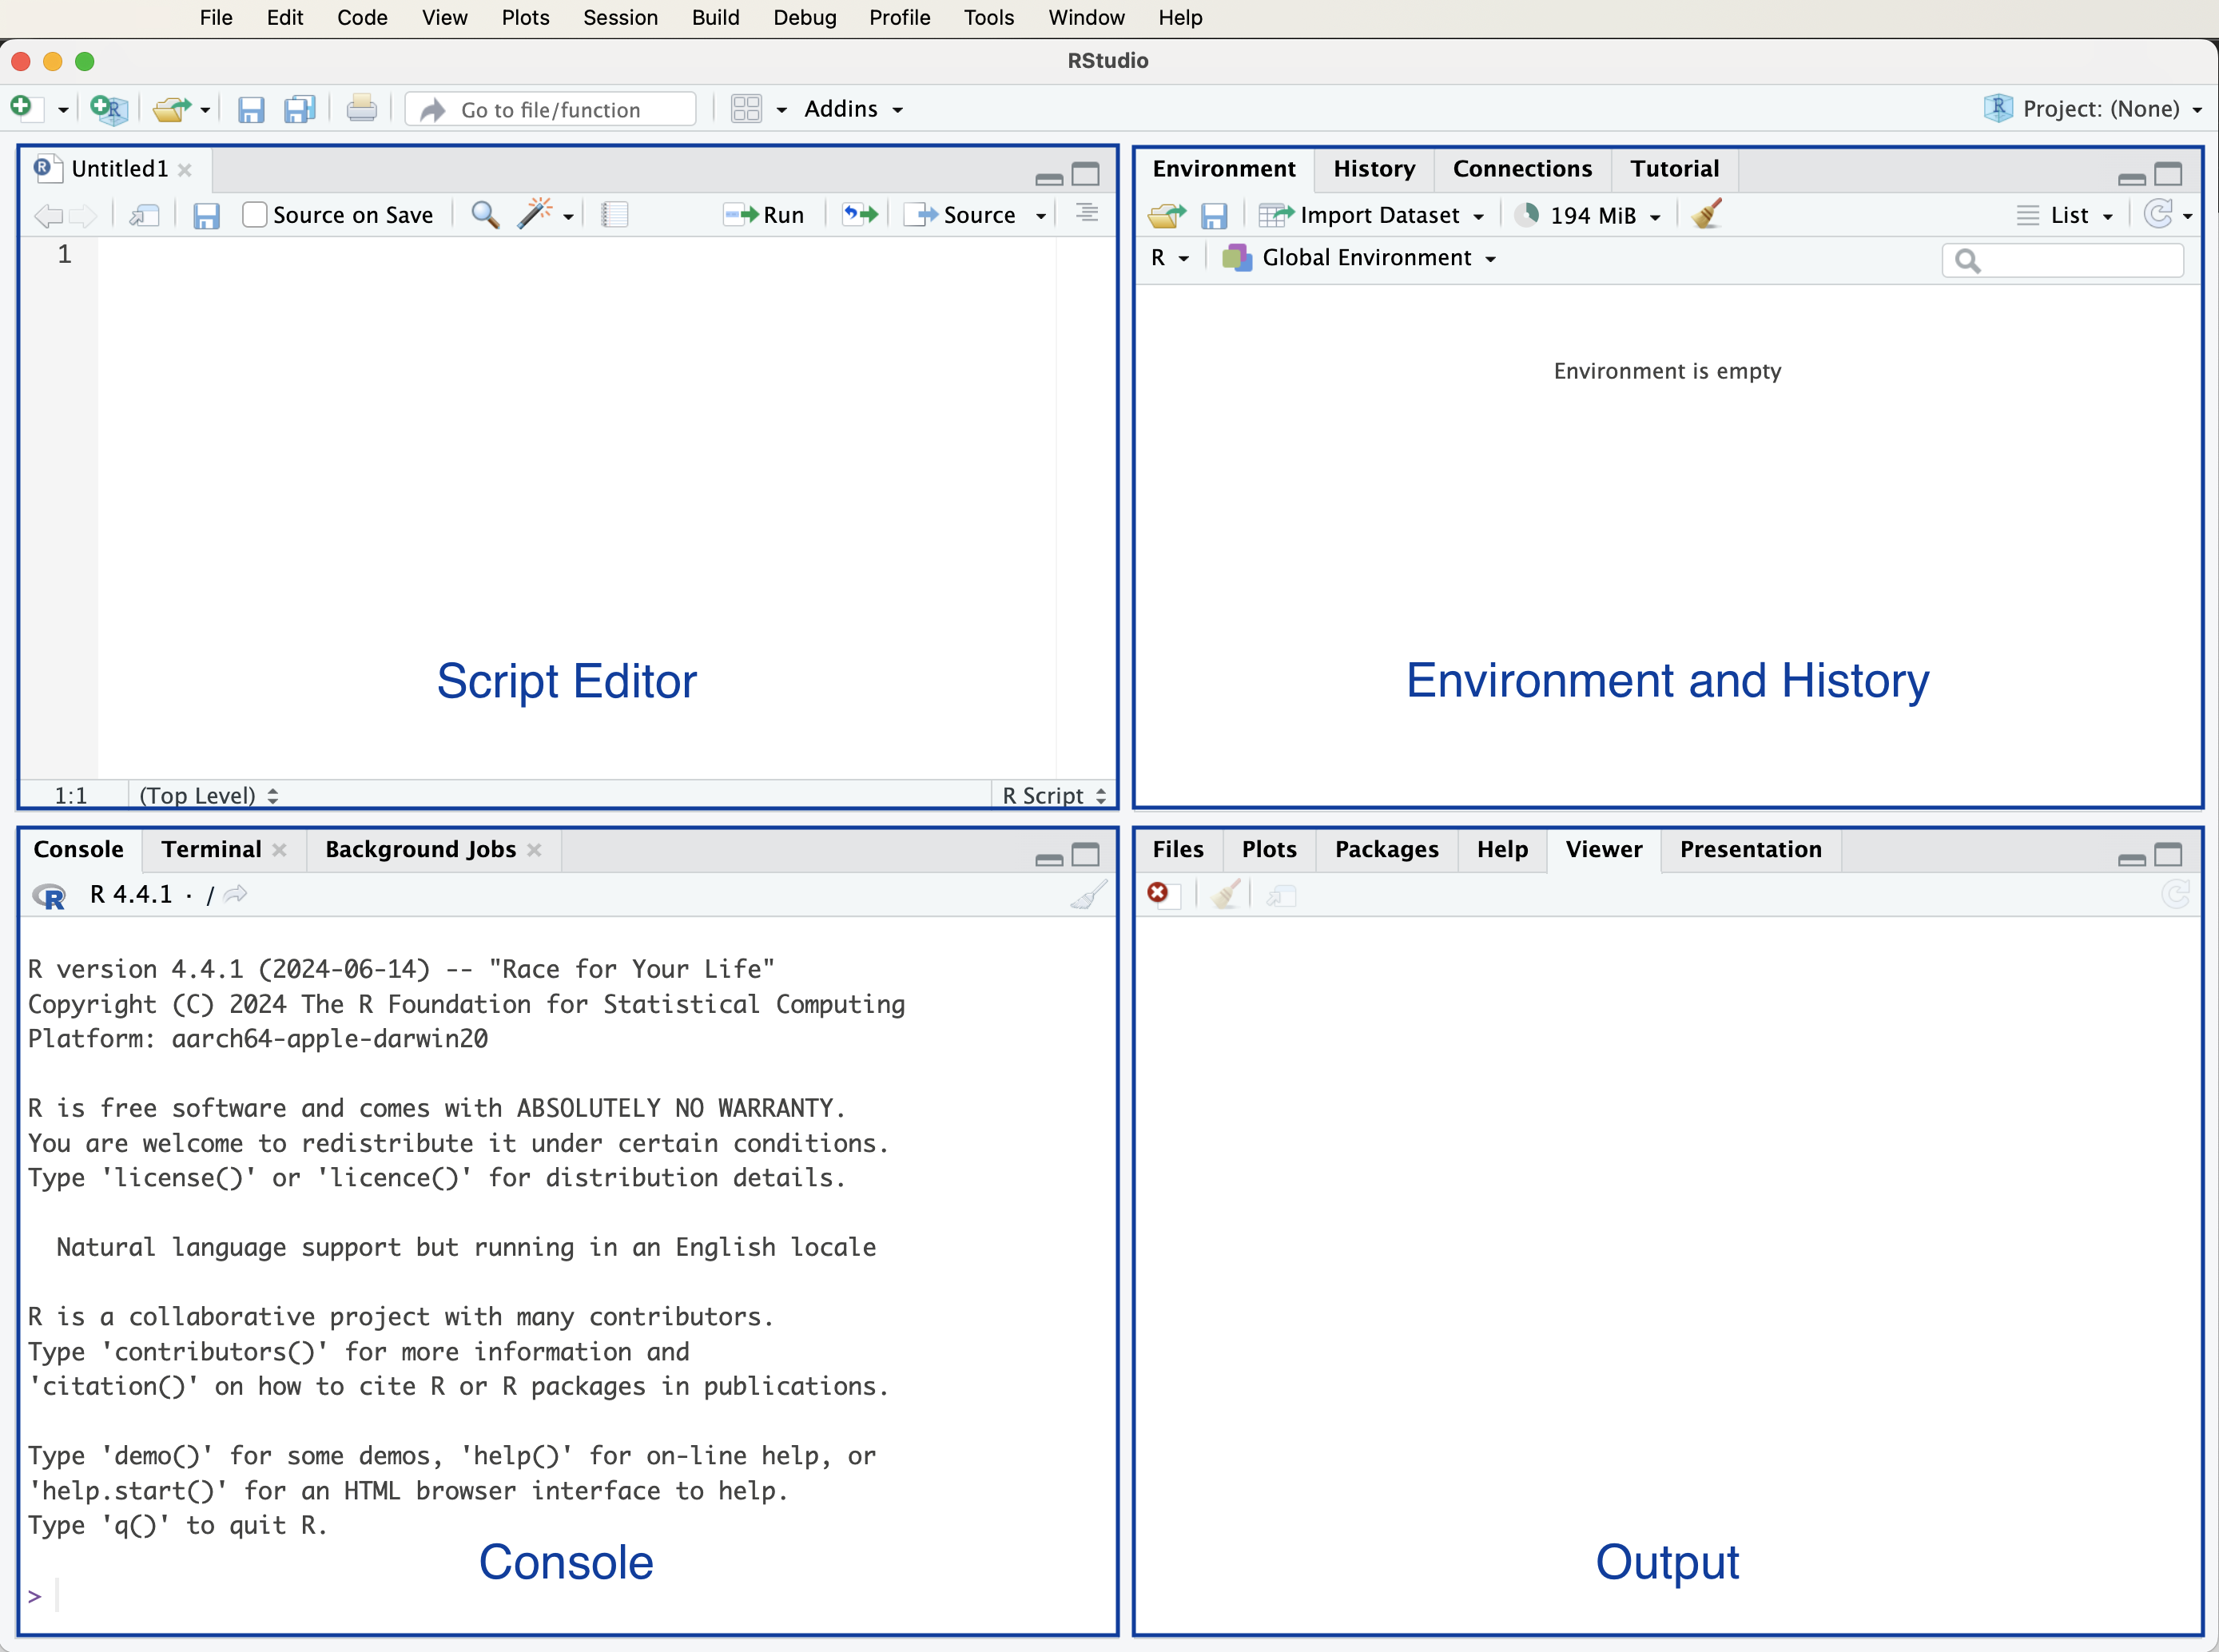Click the Run button in script editor
The height and width of the screenshot is (1652, 2219).
[x=765, y=215]
